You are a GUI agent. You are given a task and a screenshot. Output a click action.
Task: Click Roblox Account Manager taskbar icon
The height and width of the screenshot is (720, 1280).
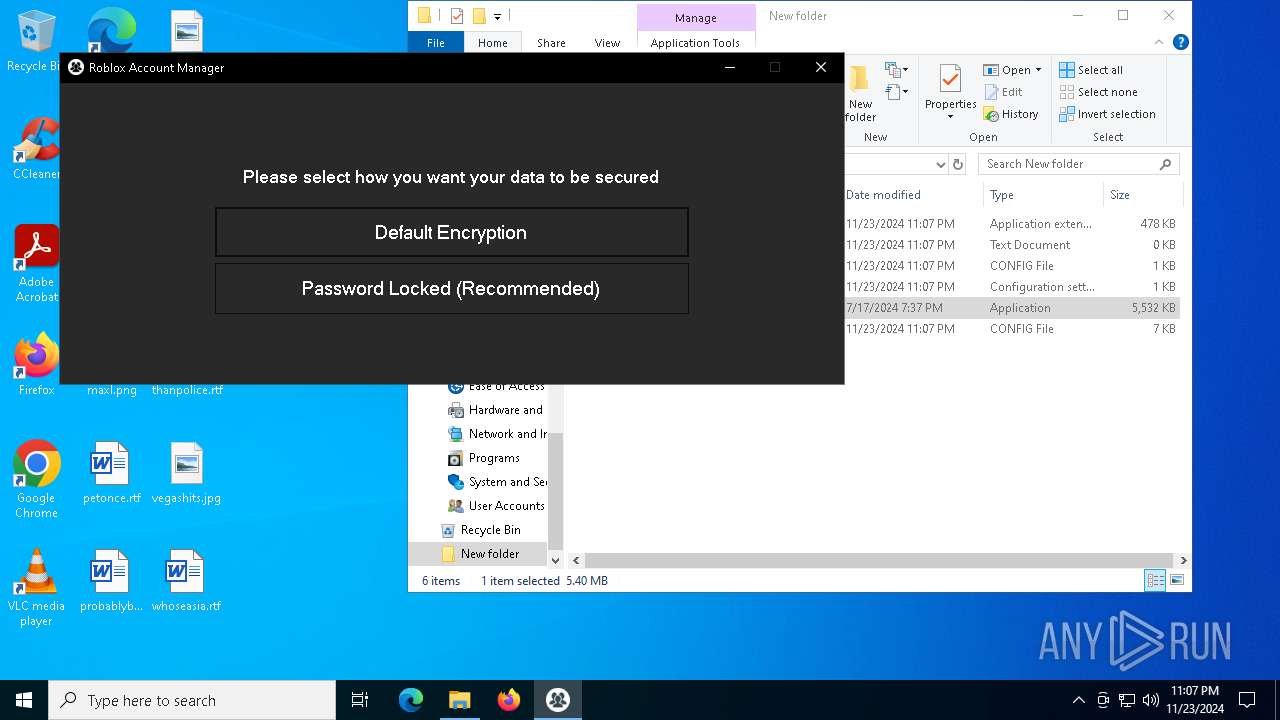(x=558, y=700)
